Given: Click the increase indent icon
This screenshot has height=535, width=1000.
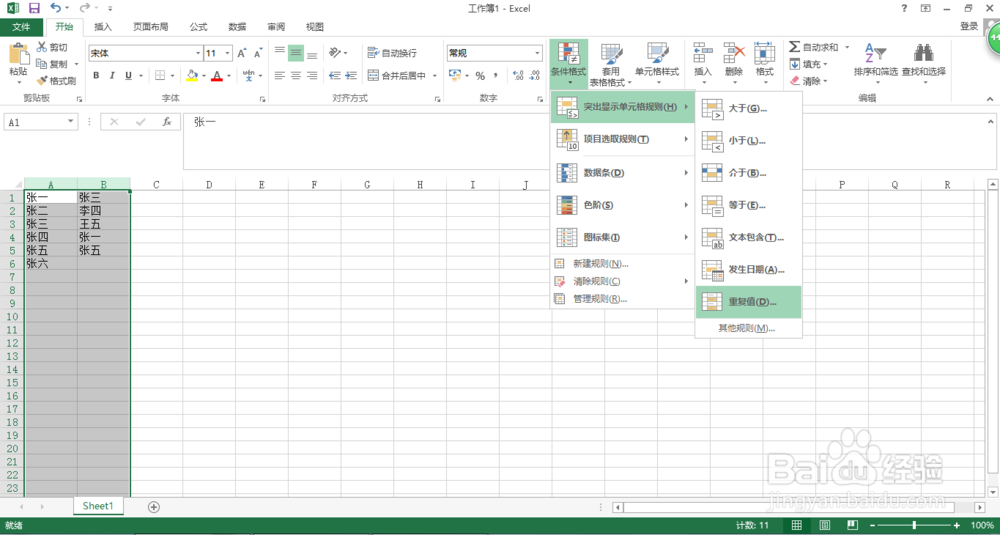Looking at the screenshot, I should click(352, 76).
